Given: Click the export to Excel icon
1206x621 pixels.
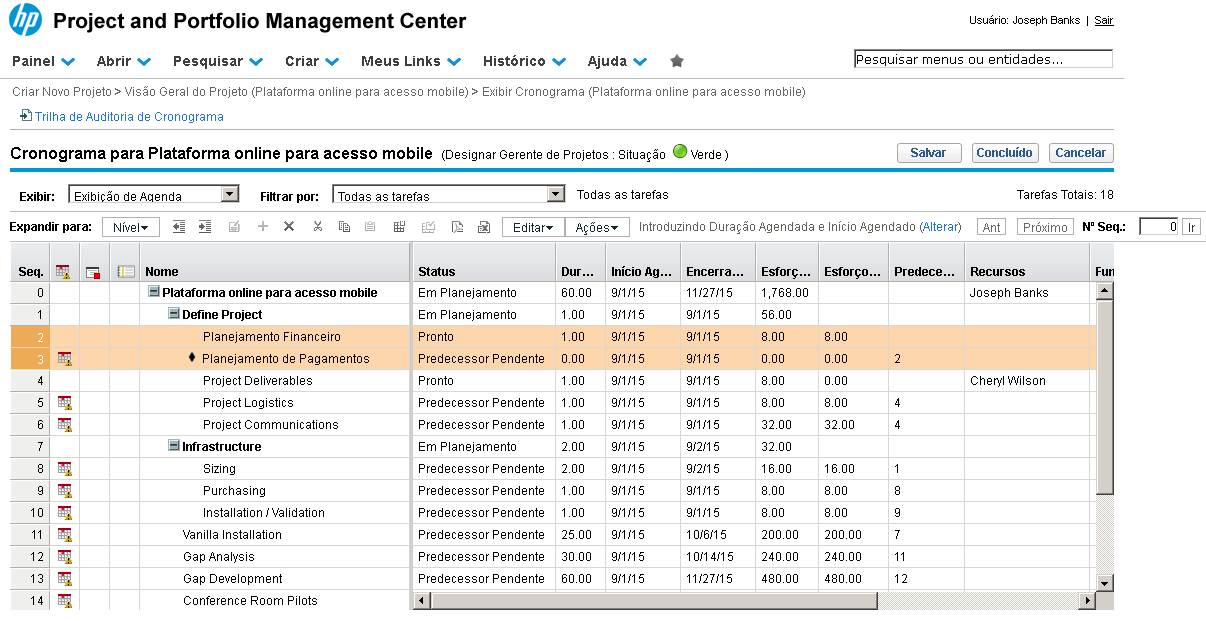Looking at the screenshot, I should (484, 227).
